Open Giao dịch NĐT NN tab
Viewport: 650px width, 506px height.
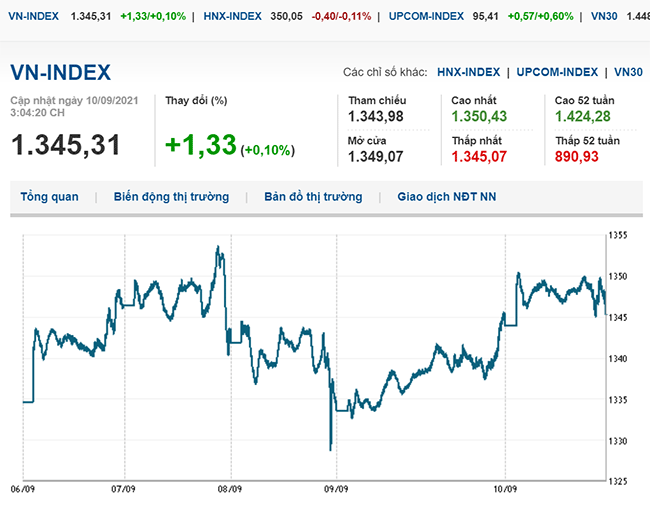(446, 197)
